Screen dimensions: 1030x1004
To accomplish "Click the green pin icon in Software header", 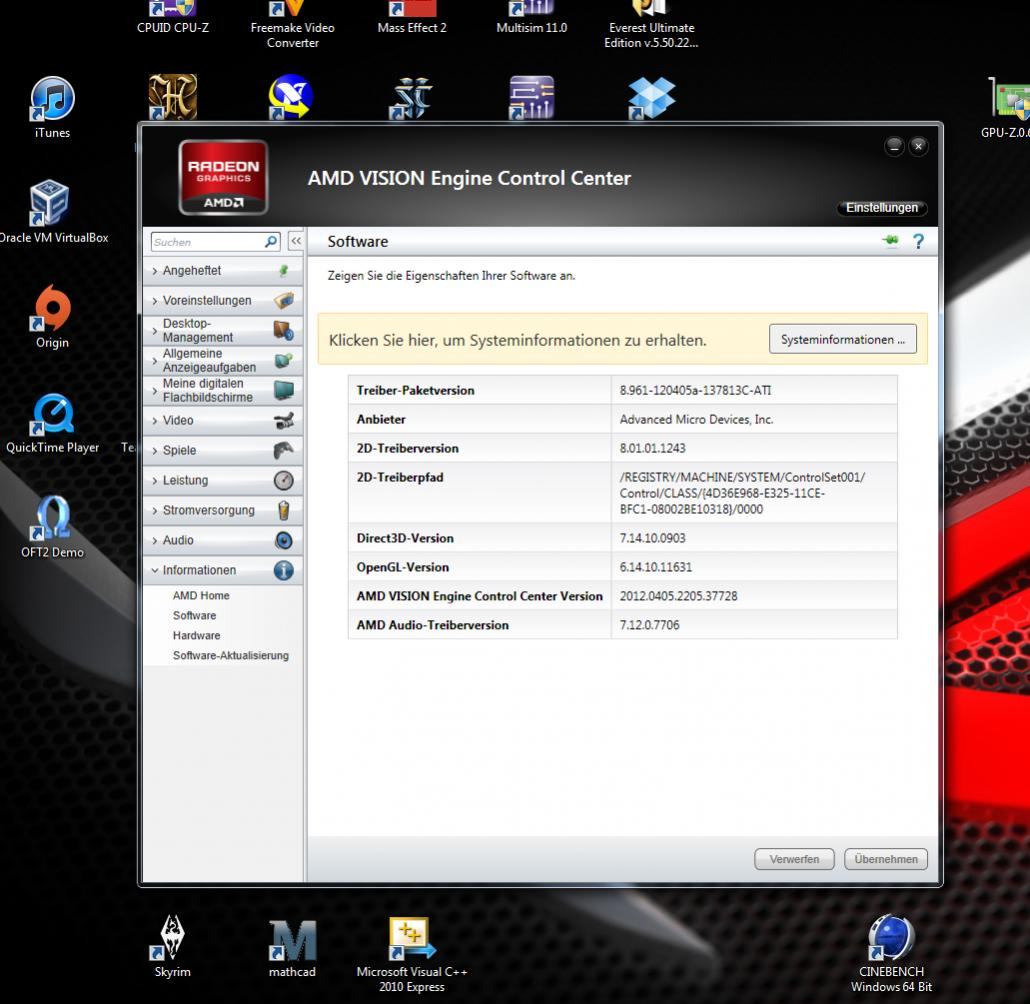I will 890,240.
